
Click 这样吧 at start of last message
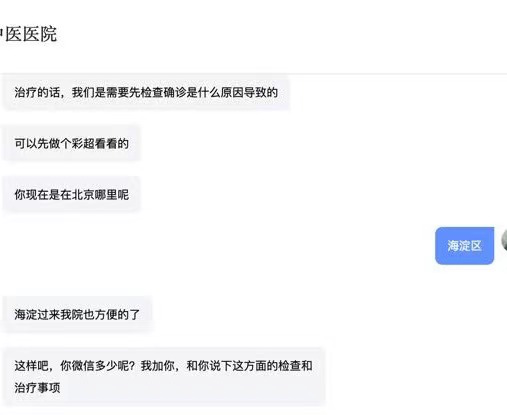click(32, 366)
